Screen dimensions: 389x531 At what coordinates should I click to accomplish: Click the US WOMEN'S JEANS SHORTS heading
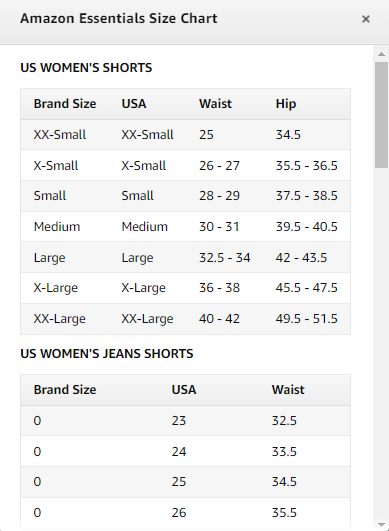pyautogui.click(x=107, y=354)
